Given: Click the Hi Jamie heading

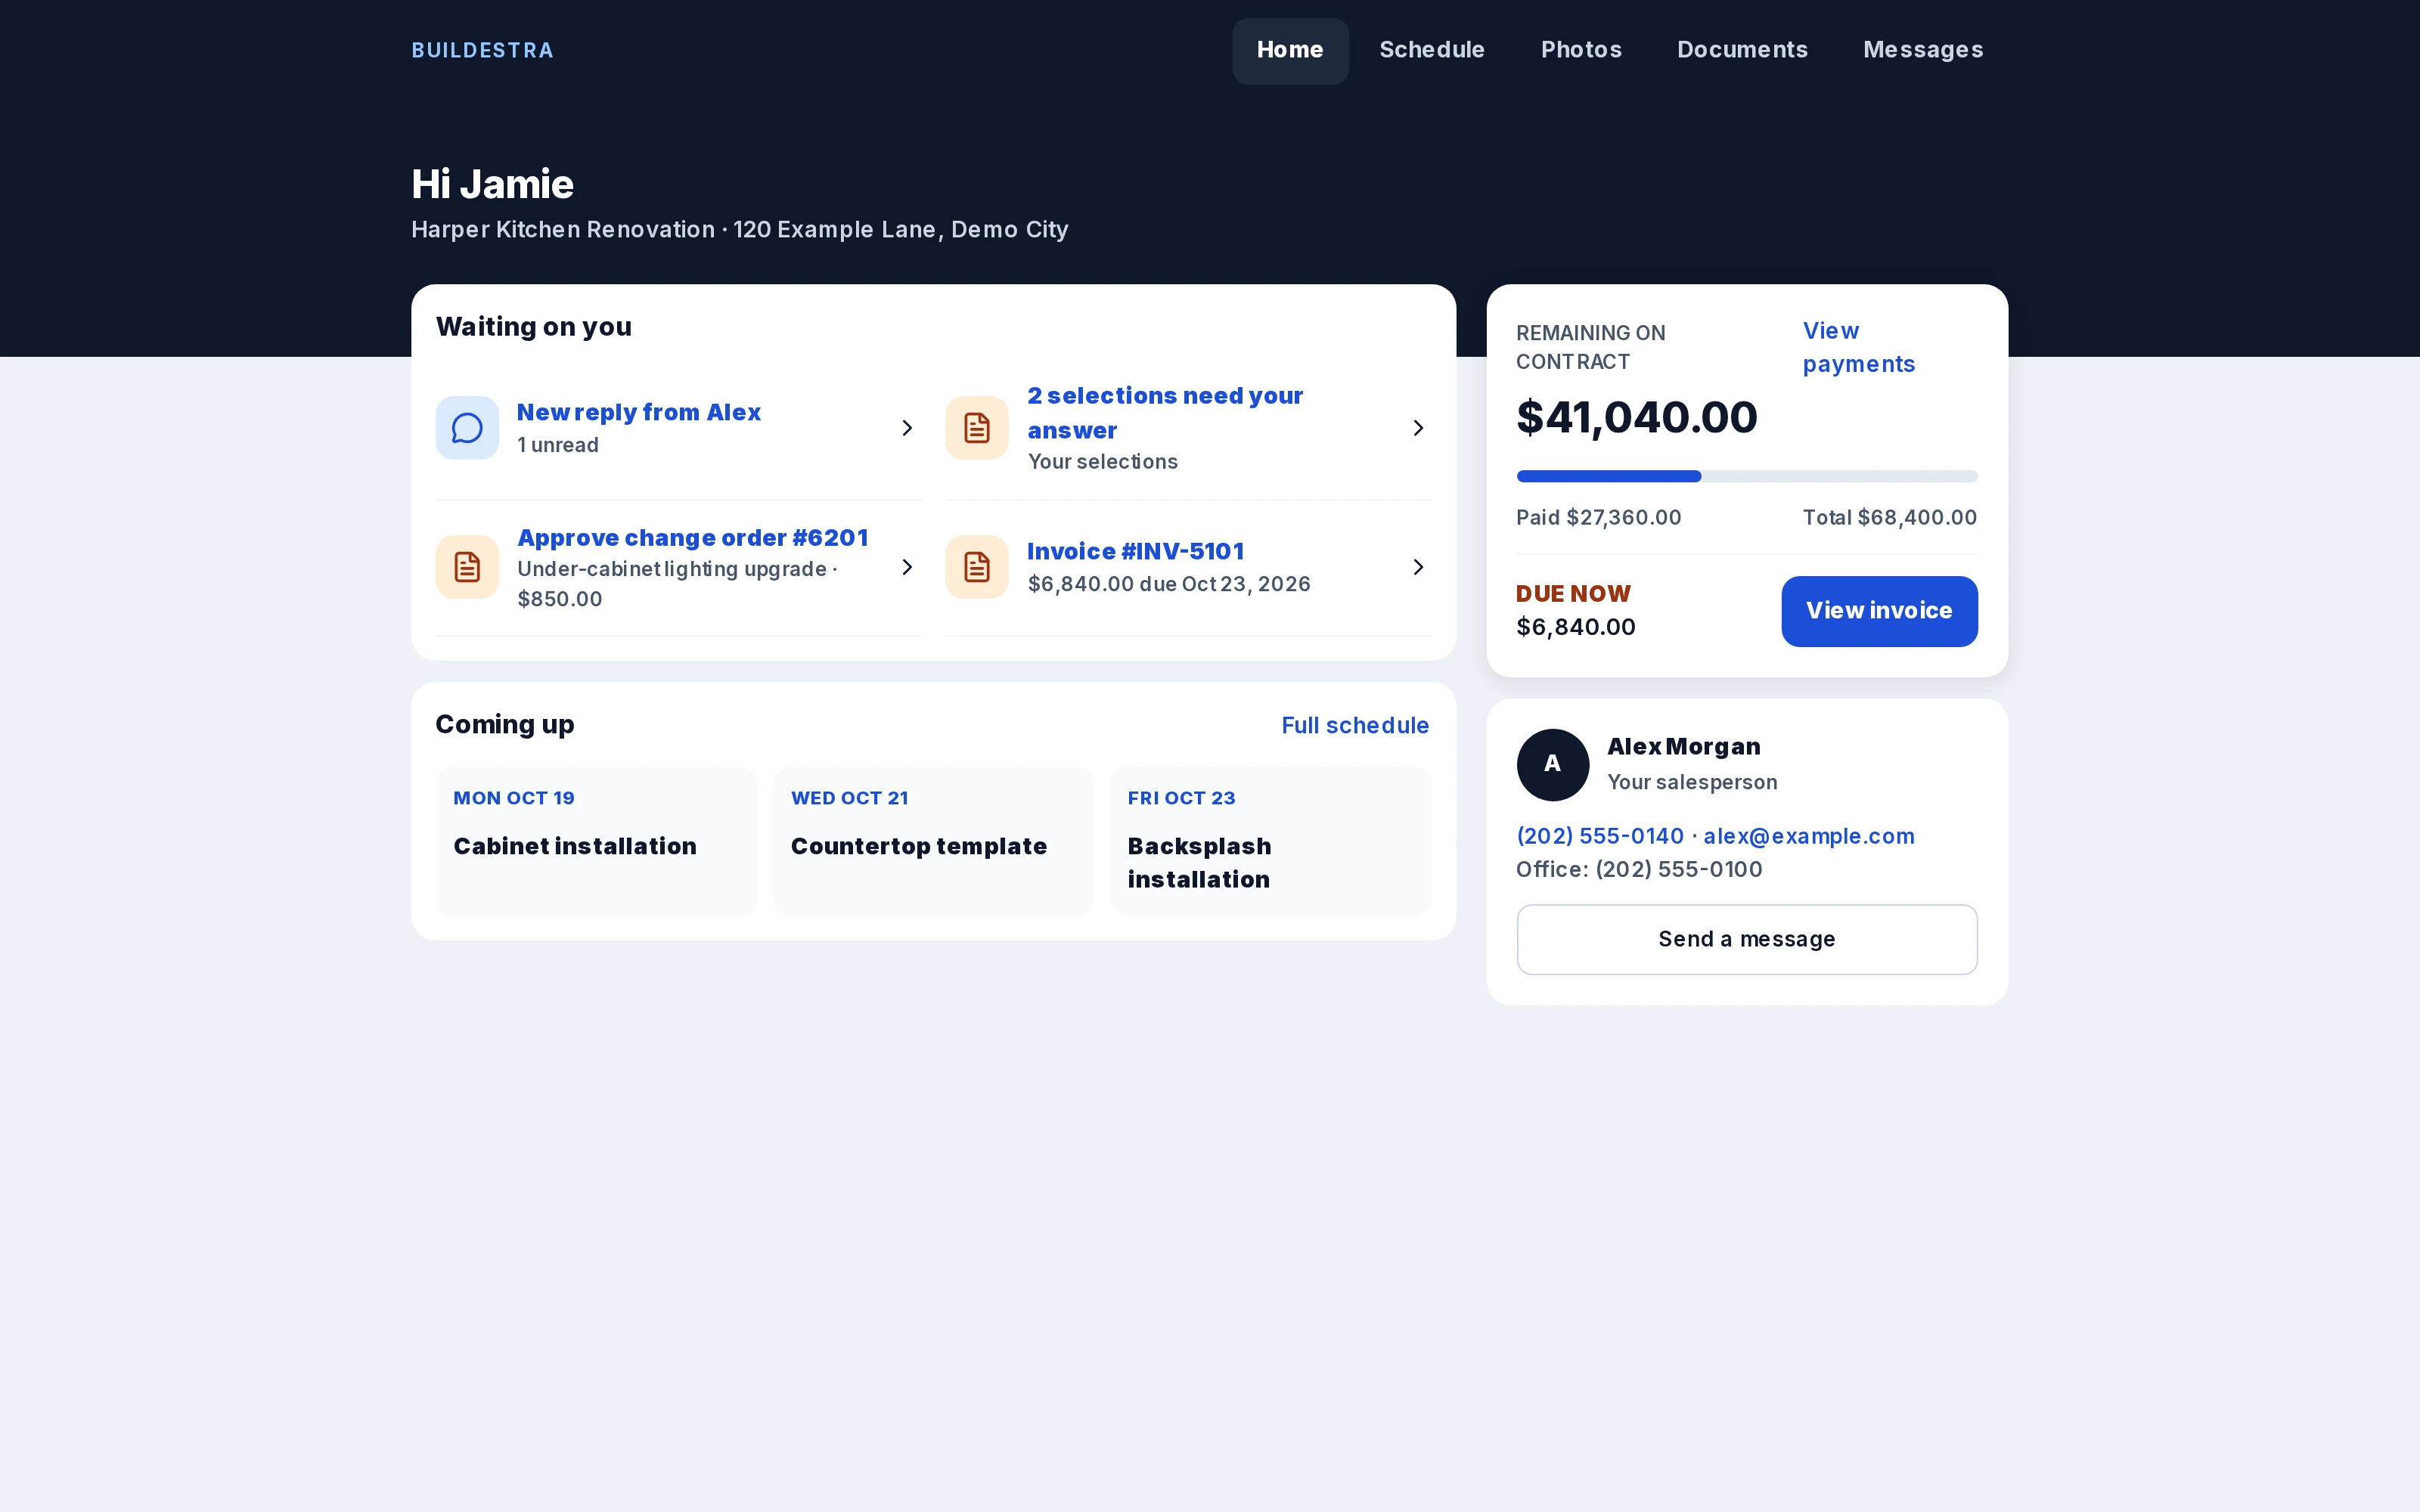Looking at the screenshot, I should pos(492,184).
